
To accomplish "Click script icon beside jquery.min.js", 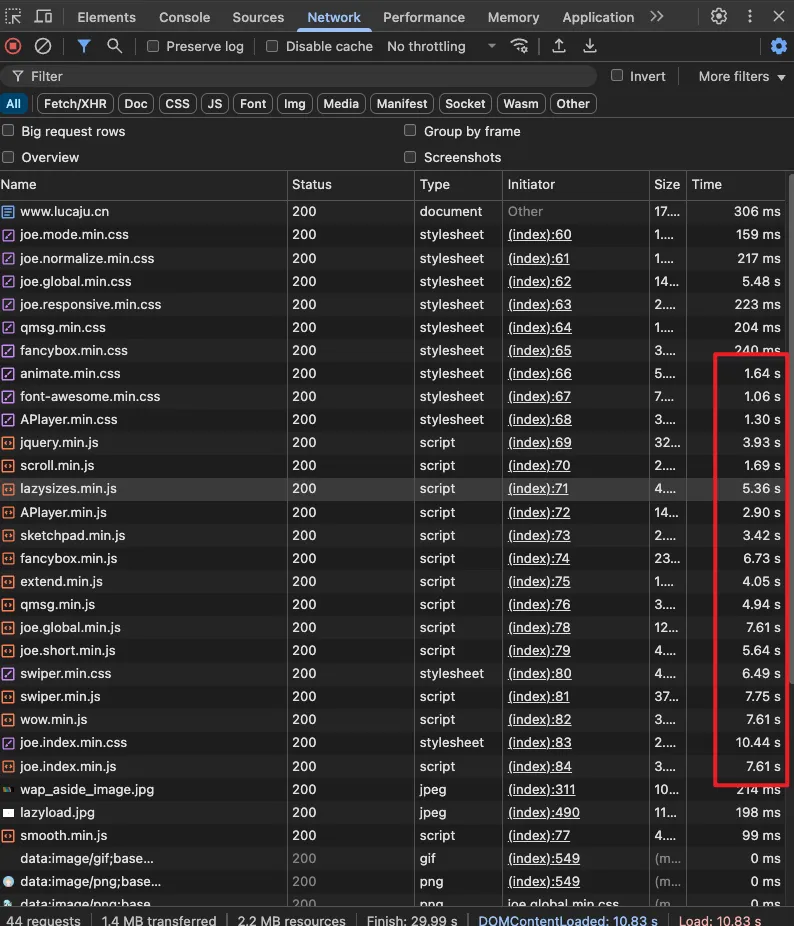I will pos(8,443).
